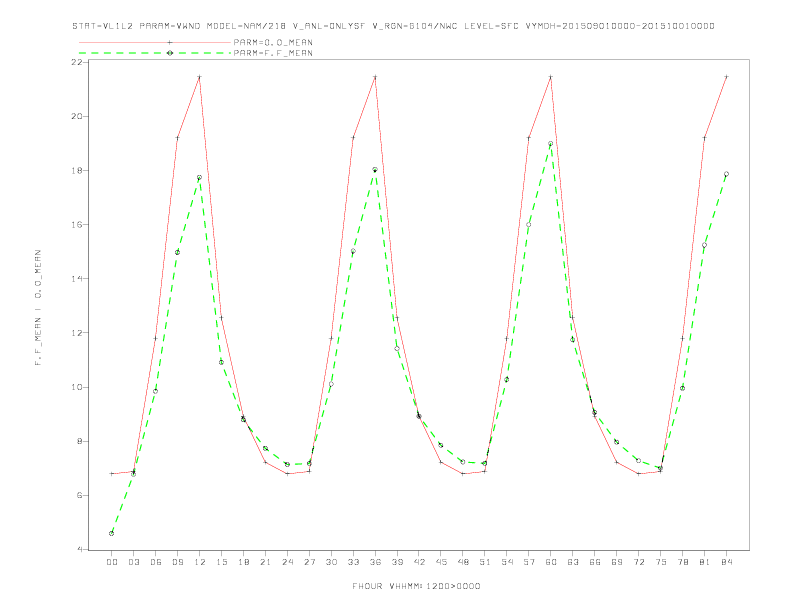Click the y-axis tick label 14
Viewport: 792px width, 612px height.
click(x=76, y=279)
